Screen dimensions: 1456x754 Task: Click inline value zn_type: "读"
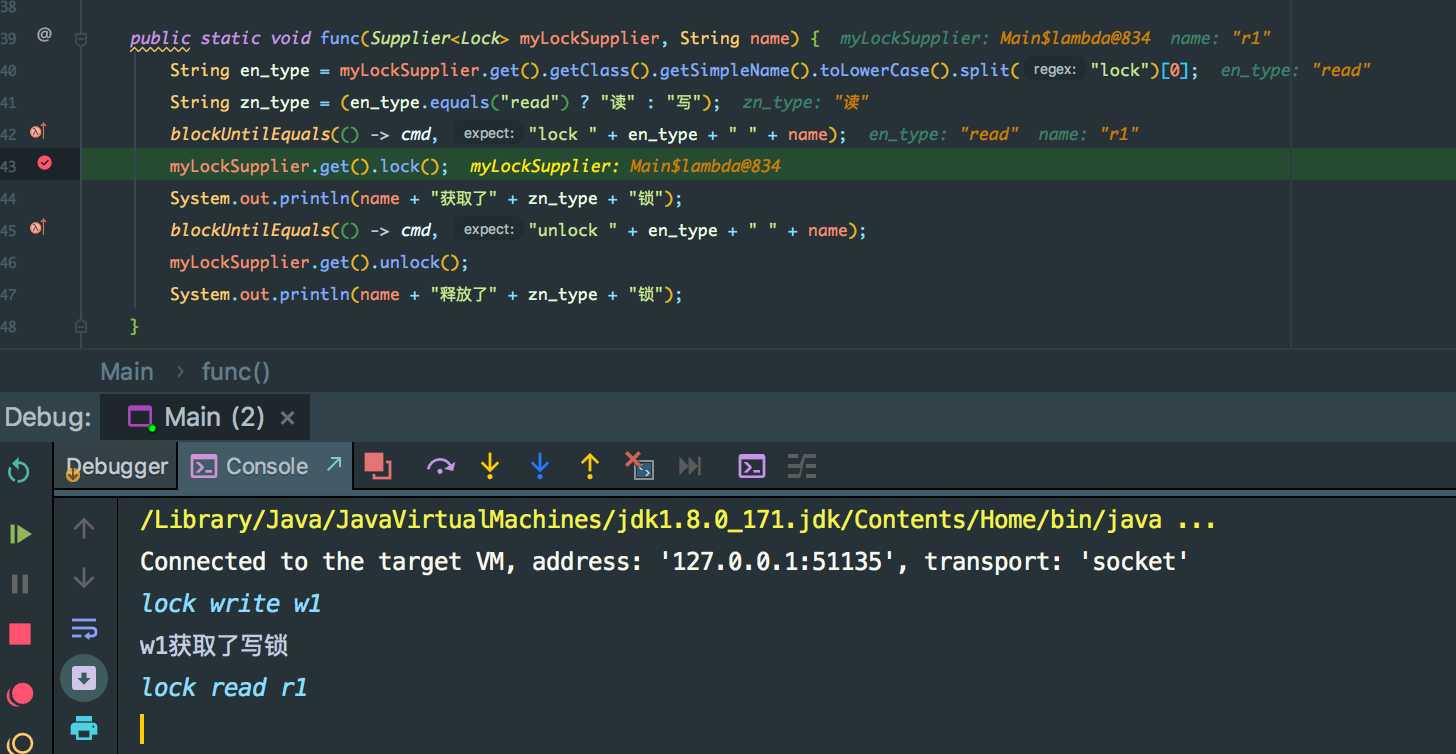(x=806, y=102)
